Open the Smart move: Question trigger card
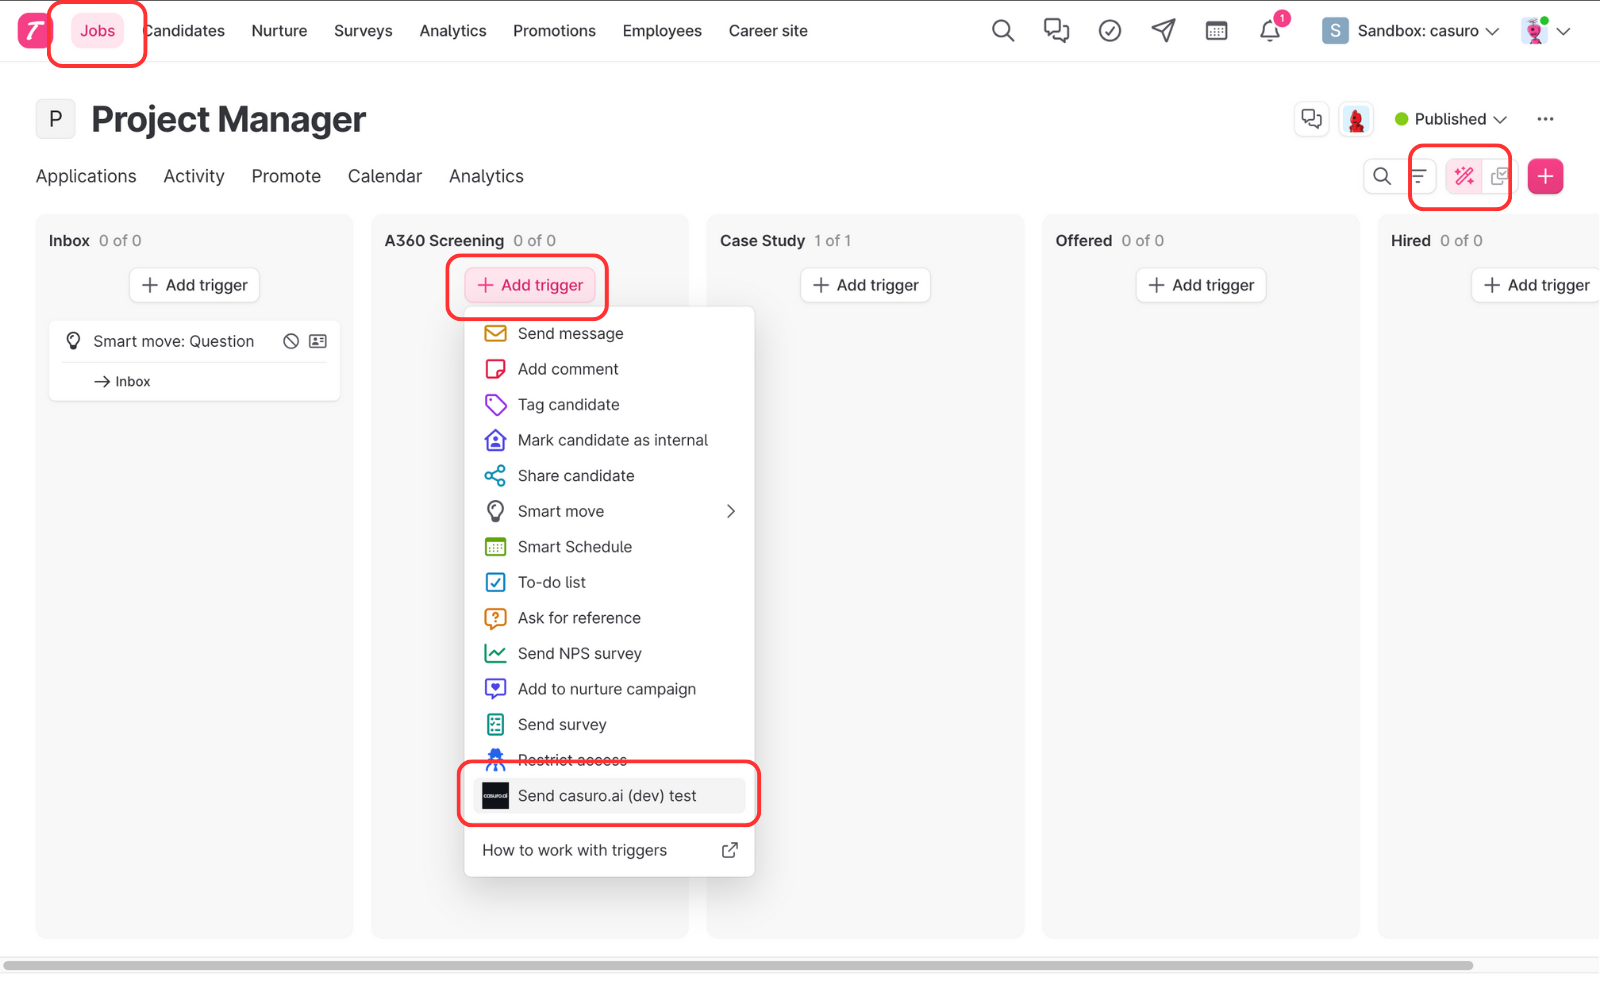Screen dimensions: 1600x1000 [194, 361]
